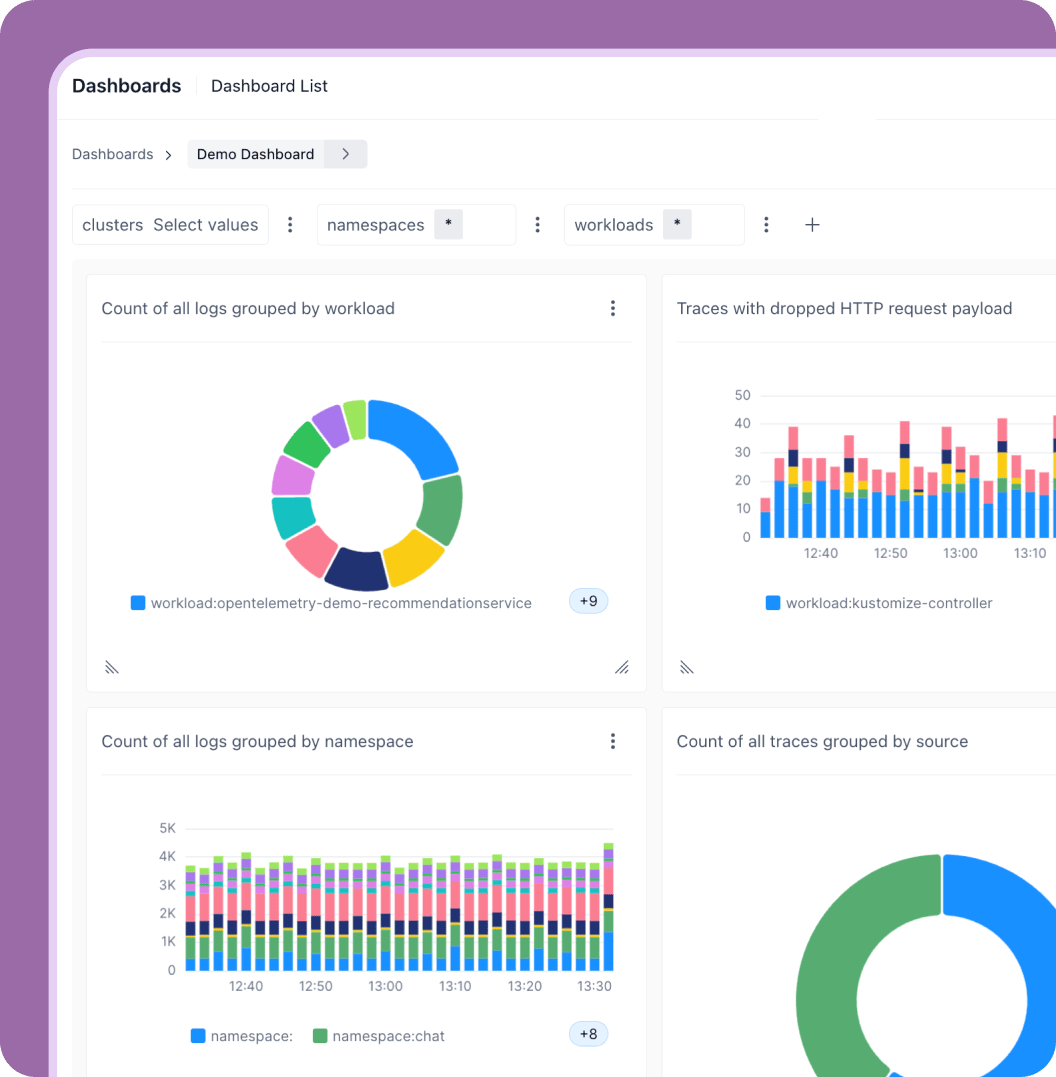The image size is (1056, 1077).
Task: Toggle recommendationservice legend color swatch
Action: (x=138, y=603)
